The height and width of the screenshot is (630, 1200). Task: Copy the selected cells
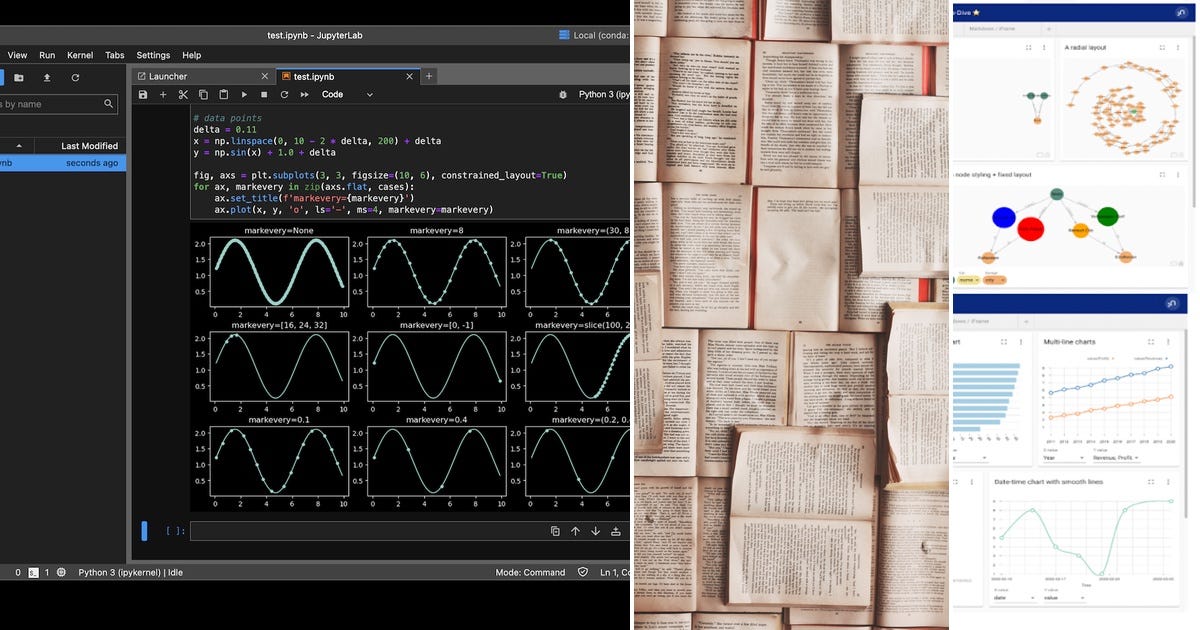(x=203, y=94)
